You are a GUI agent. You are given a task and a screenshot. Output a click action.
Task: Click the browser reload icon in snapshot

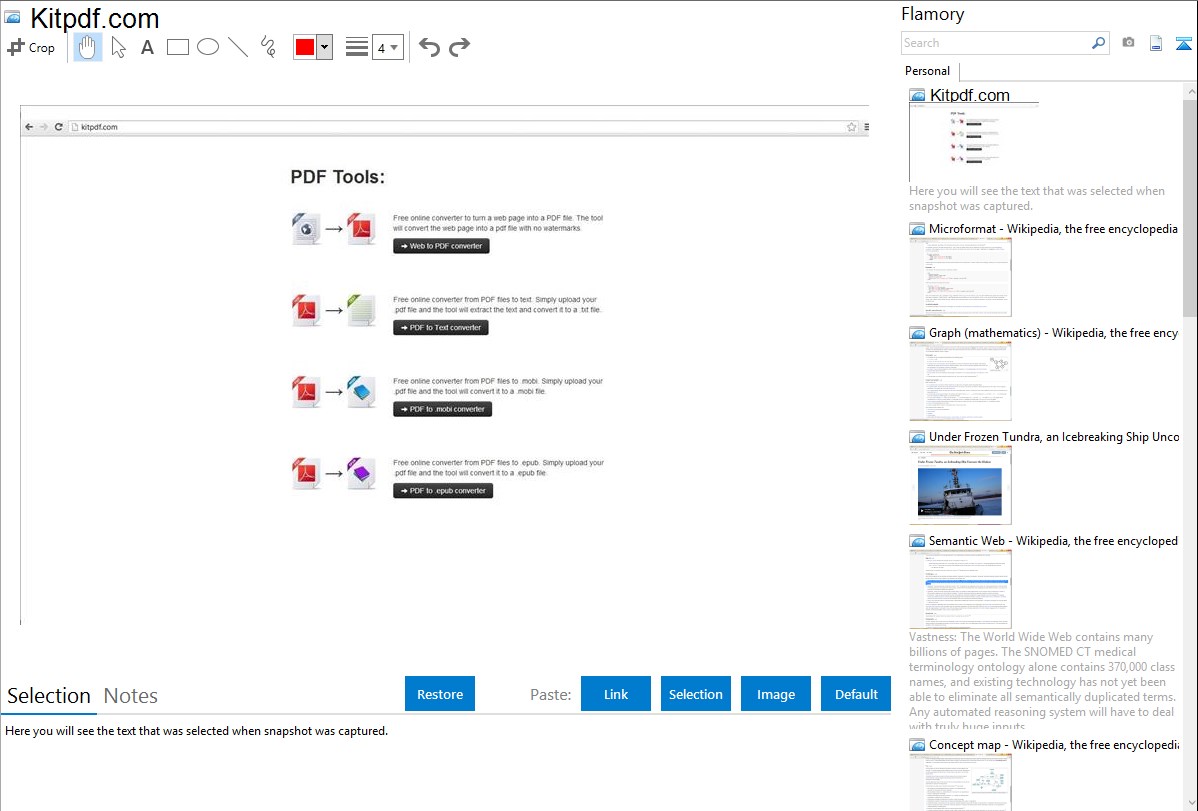(58, 127)
